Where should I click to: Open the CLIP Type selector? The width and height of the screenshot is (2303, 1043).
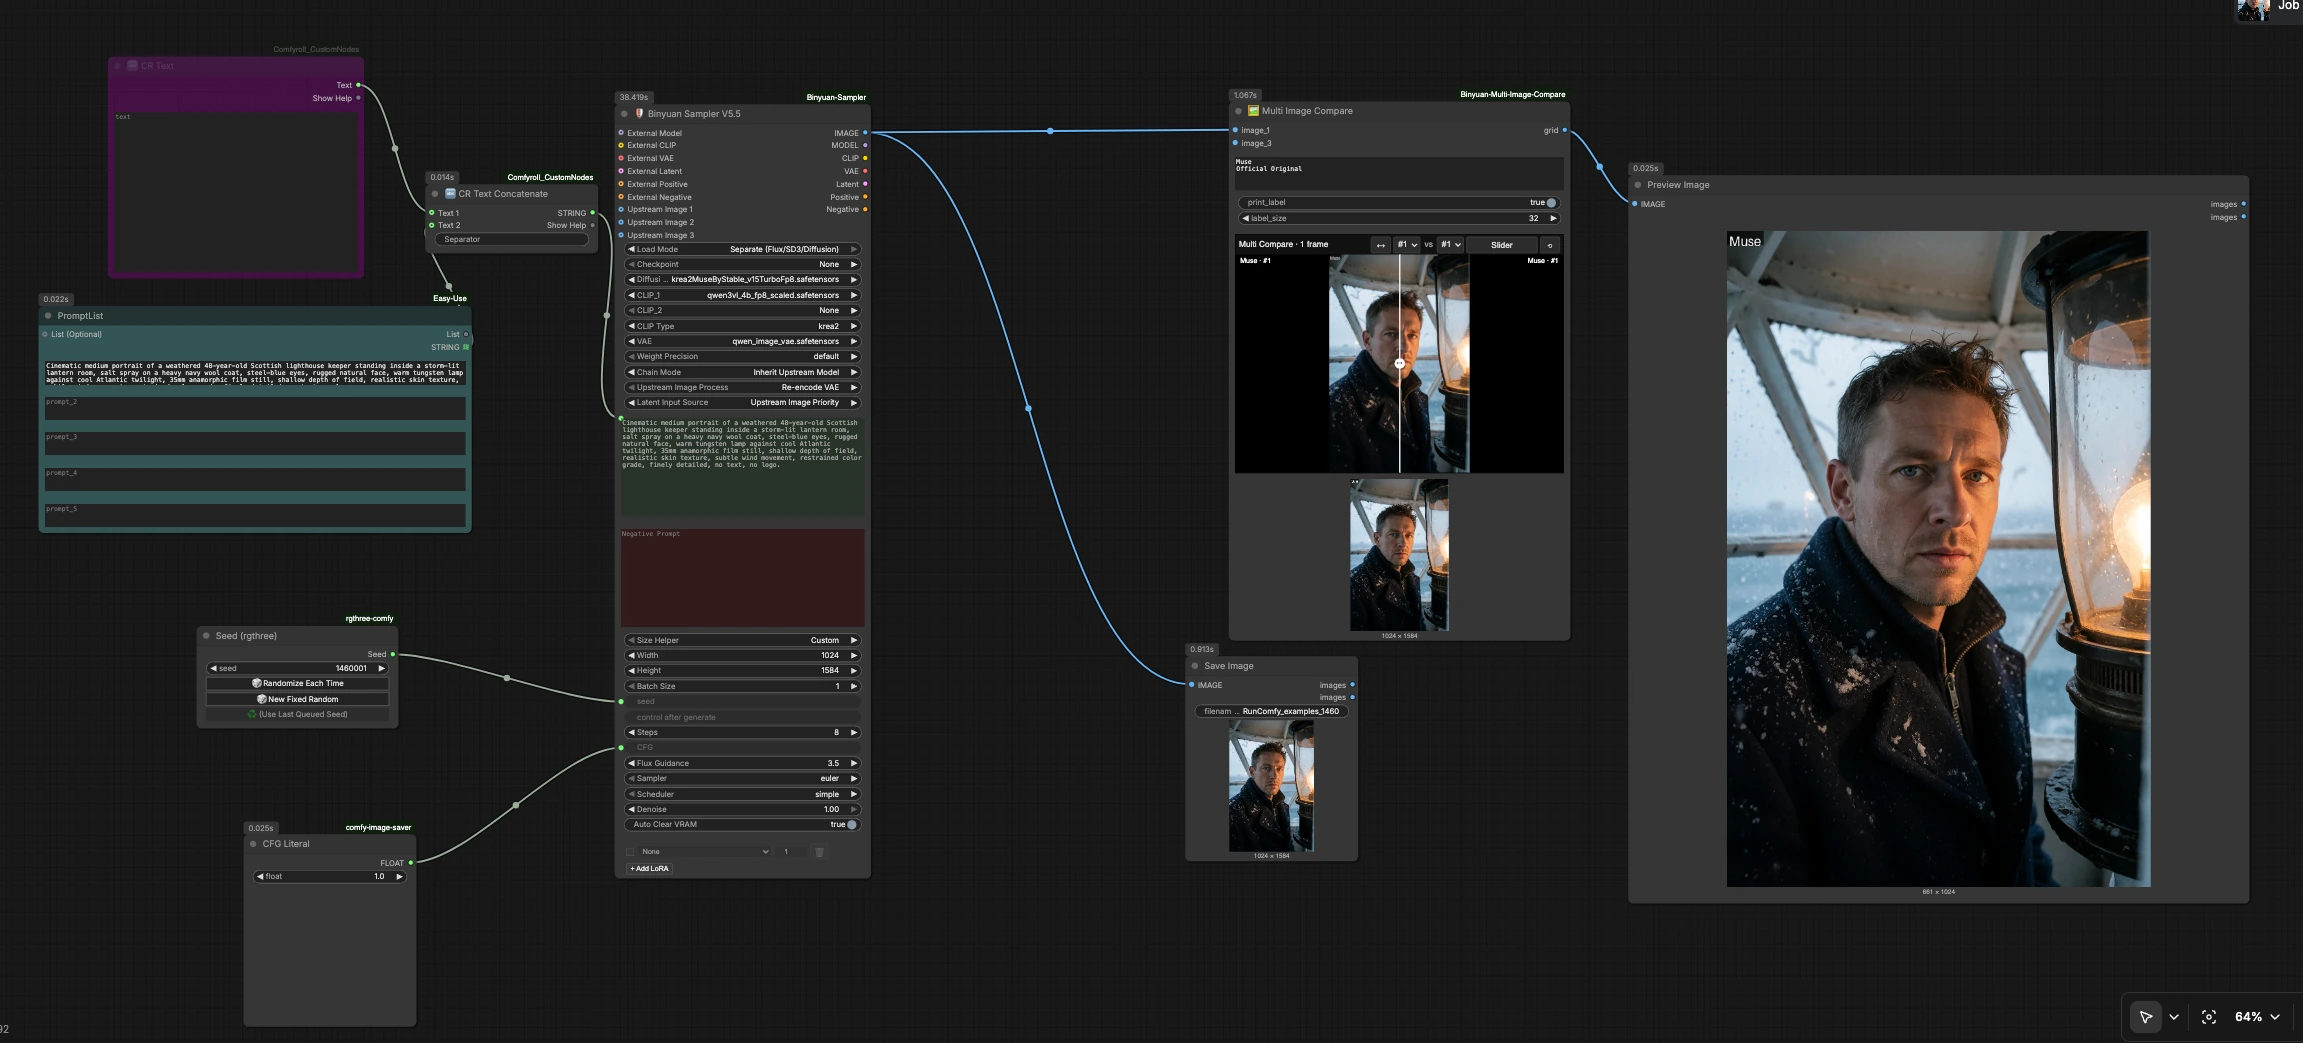[x=742, y=326]
